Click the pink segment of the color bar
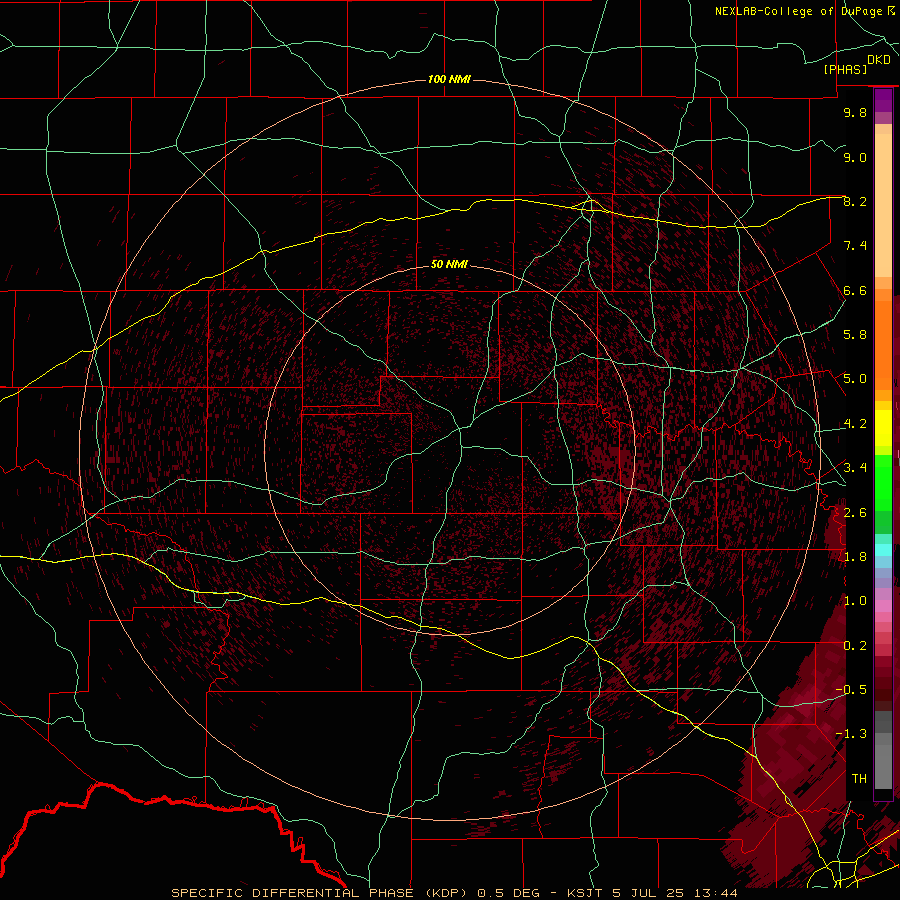Viewport: 900px width, 900px height. coord(883,606)
